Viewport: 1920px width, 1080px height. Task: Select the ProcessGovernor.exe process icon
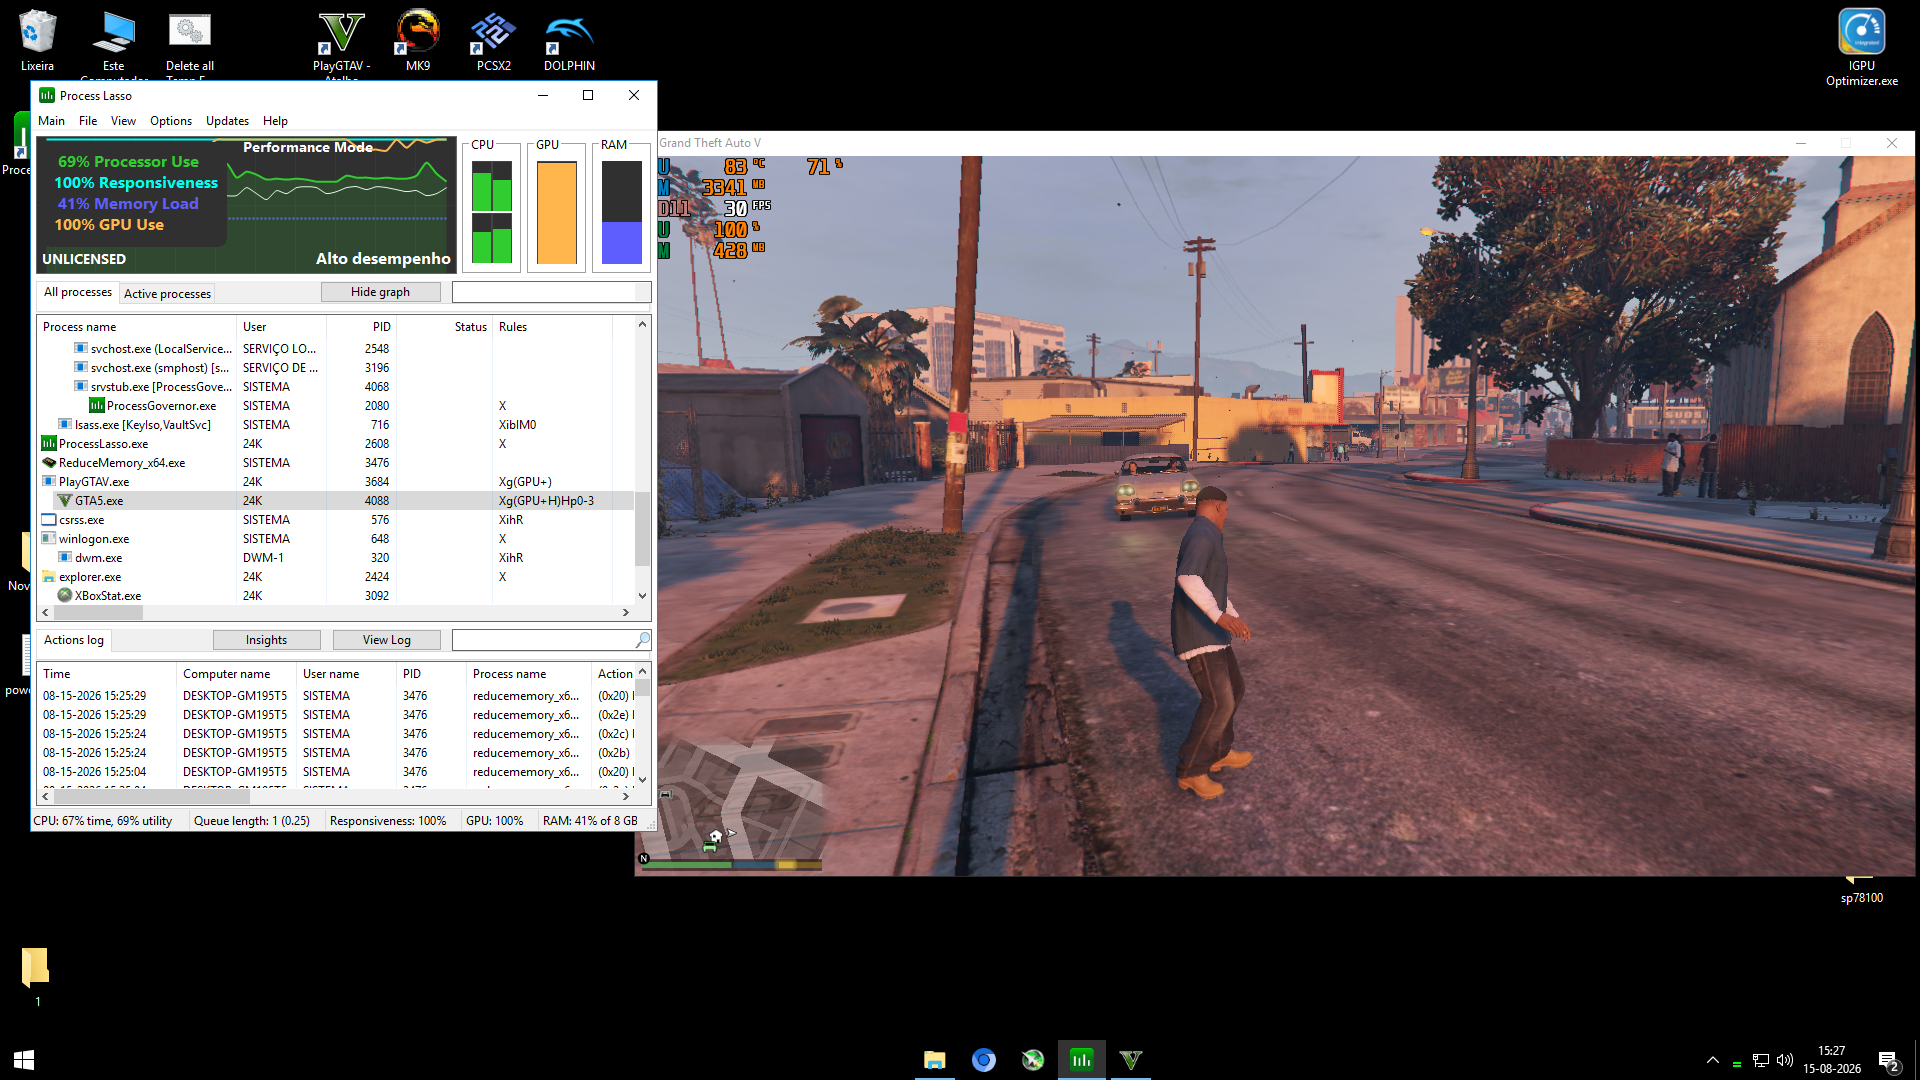pyautogui.click(x=97, y=406)
